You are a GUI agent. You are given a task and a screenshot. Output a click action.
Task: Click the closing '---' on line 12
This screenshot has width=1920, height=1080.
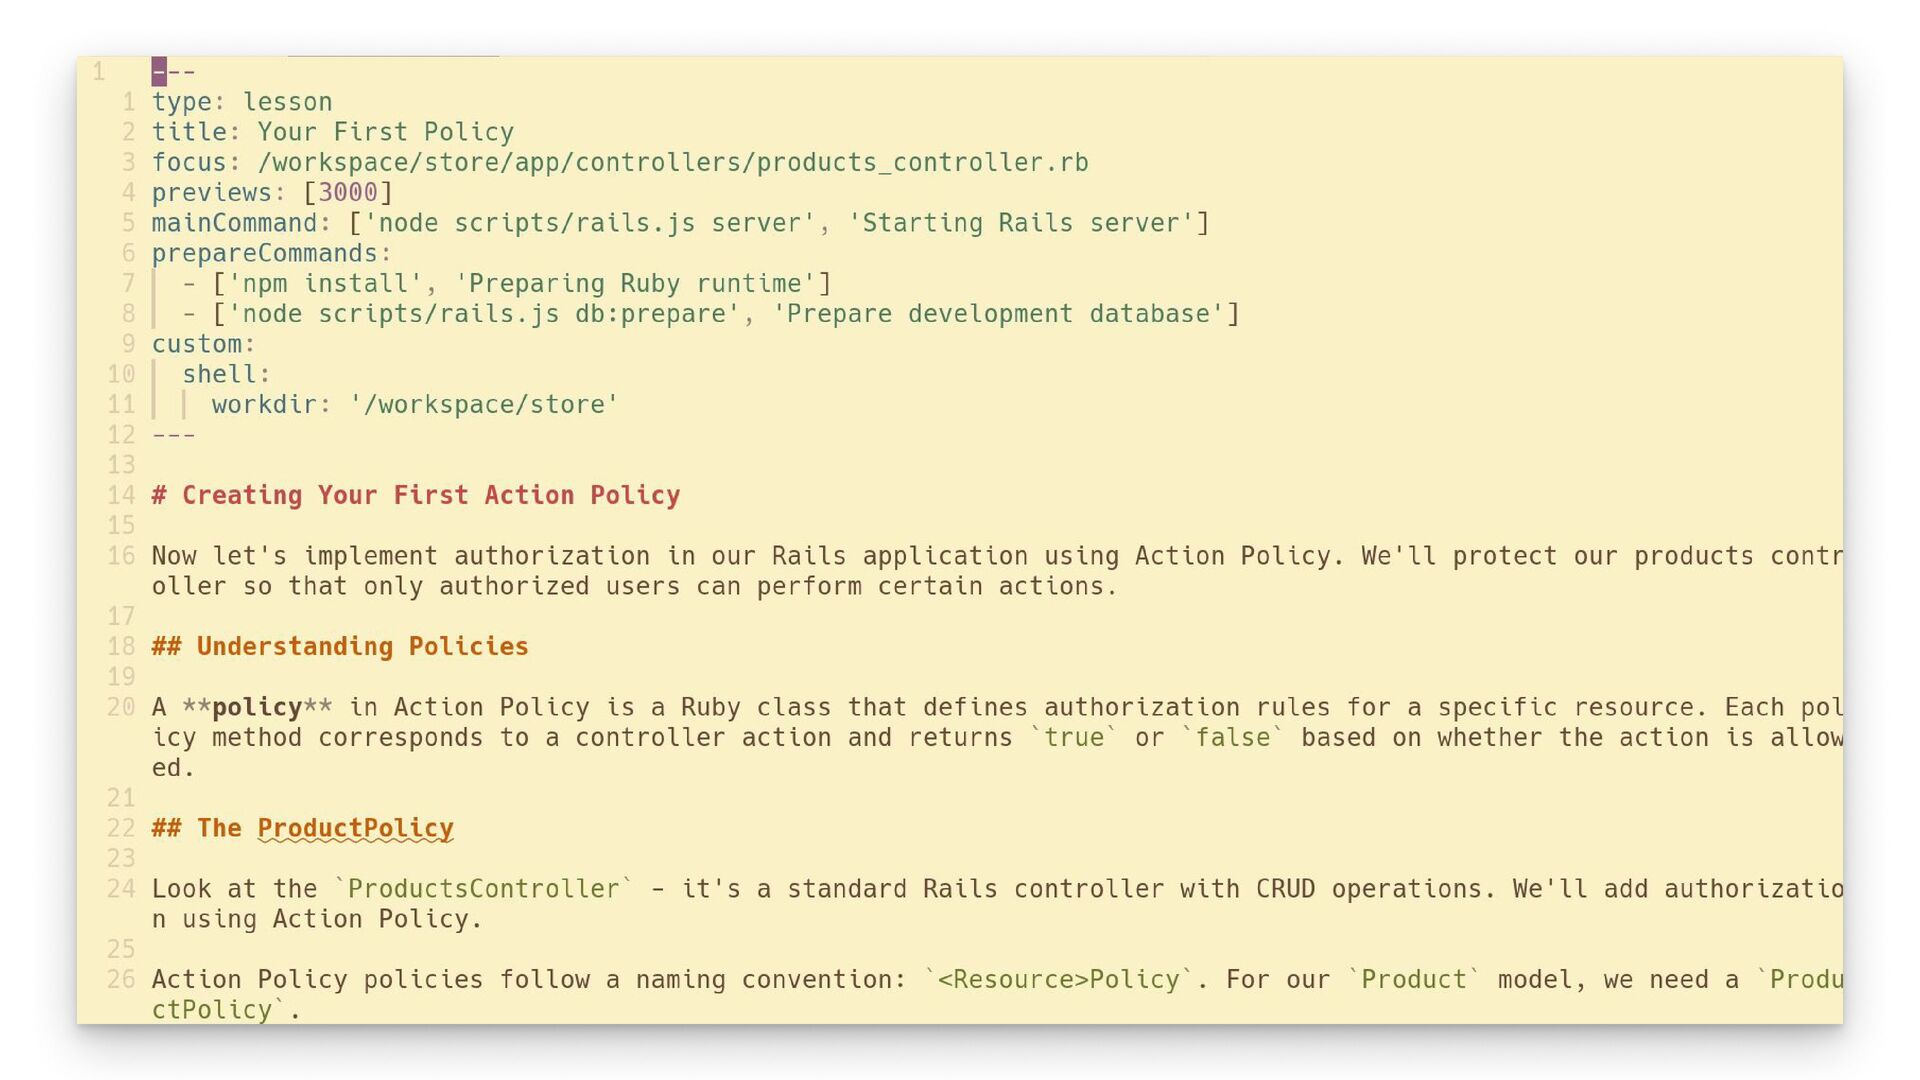174,435
